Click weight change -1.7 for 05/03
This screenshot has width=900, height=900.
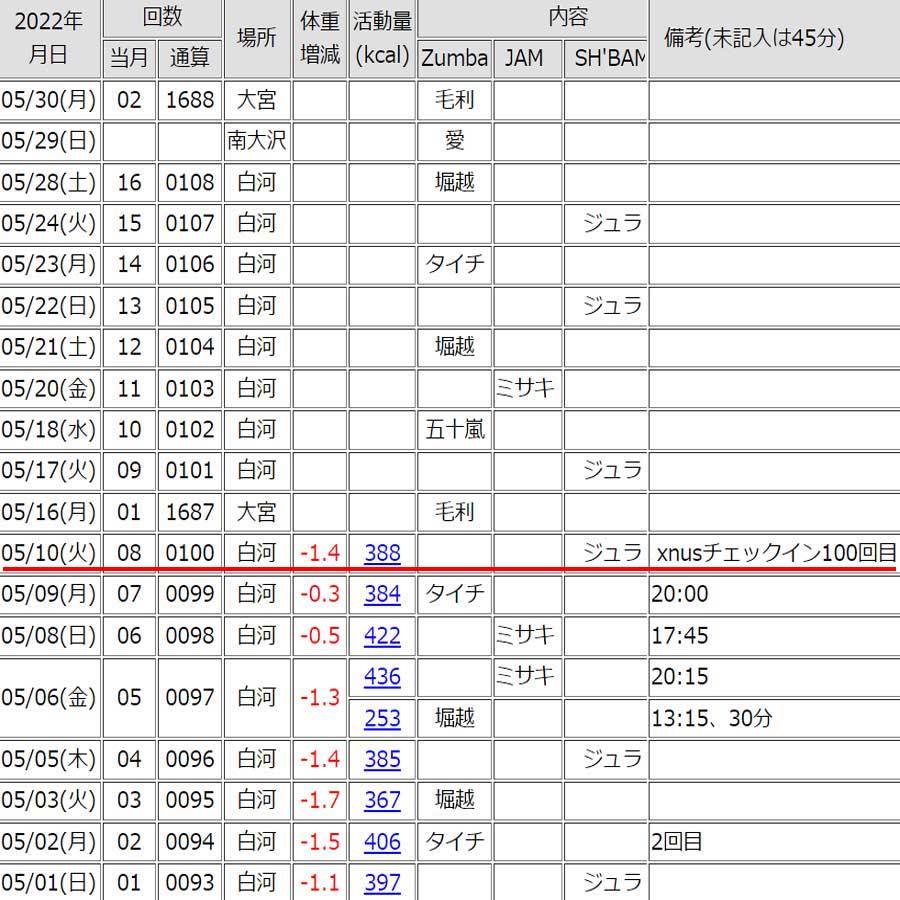point(320,800)
